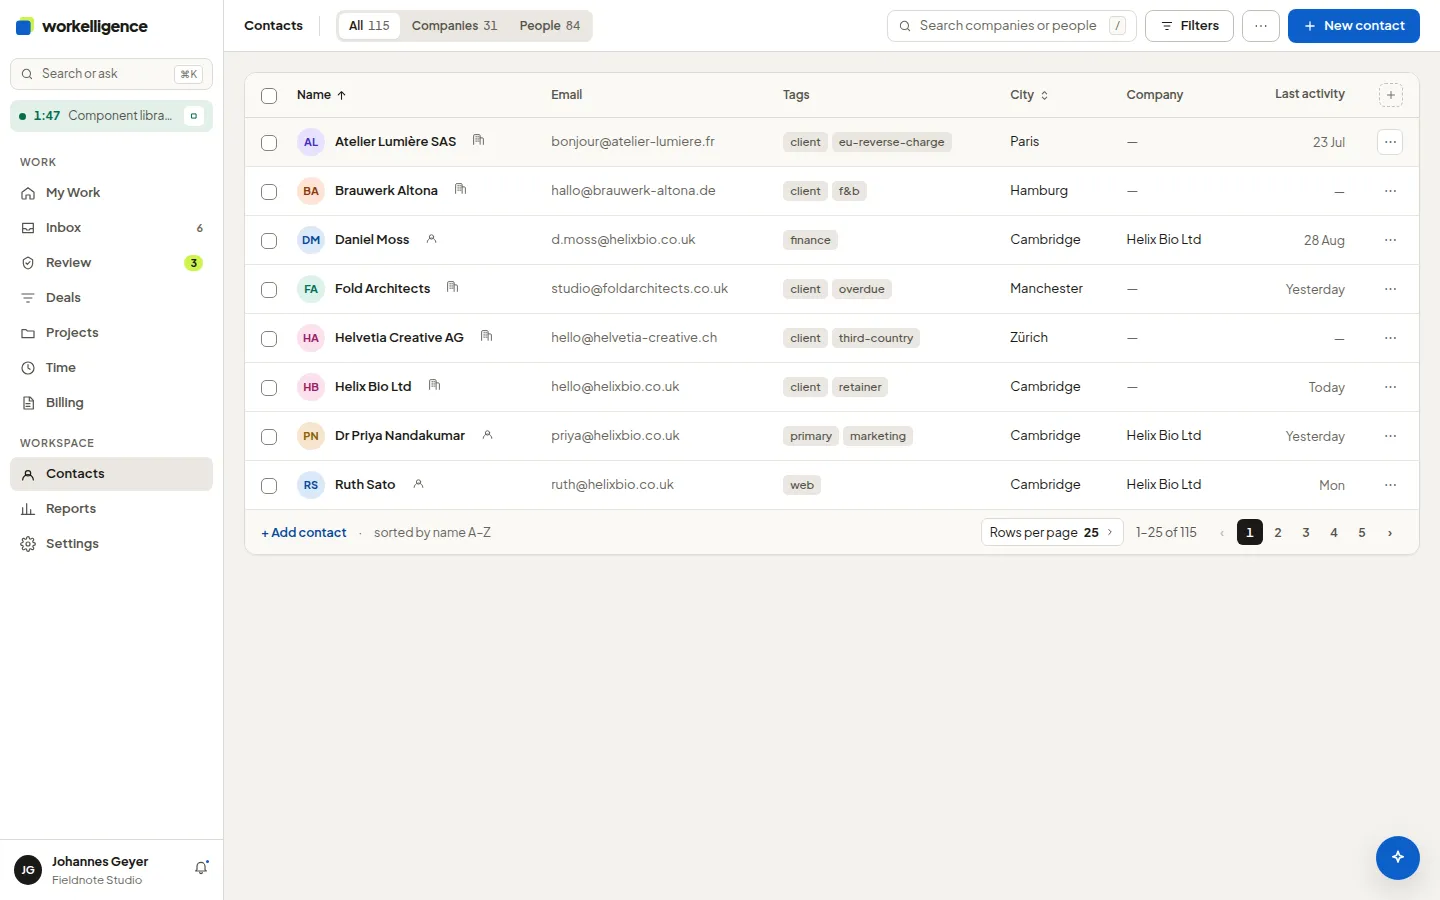
Task: Select the Atelier Lumière SAS row checkbox
Action: point(269,143)
